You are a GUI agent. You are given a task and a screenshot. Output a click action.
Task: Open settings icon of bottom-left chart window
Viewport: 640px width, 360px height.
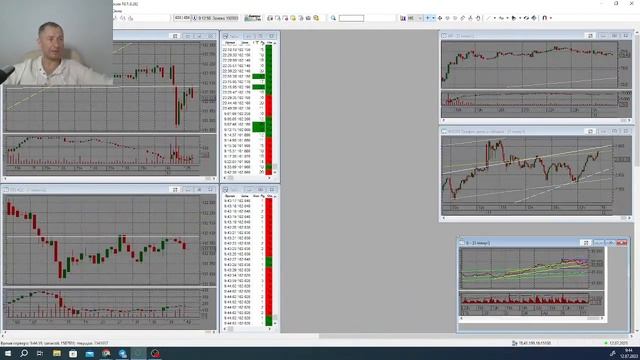(176, 190)
